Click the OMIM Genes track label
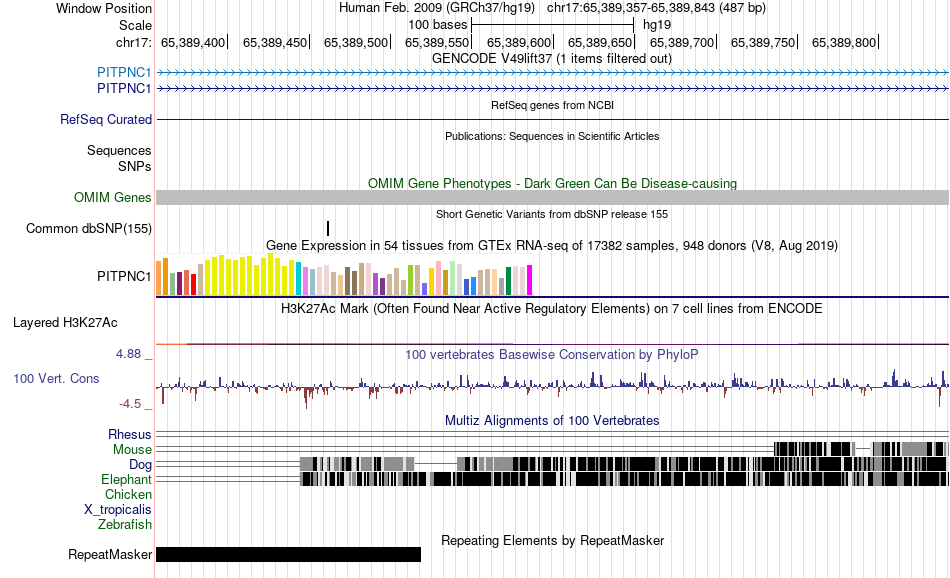This screenshot has height=578, width=950. coord(113,198)
